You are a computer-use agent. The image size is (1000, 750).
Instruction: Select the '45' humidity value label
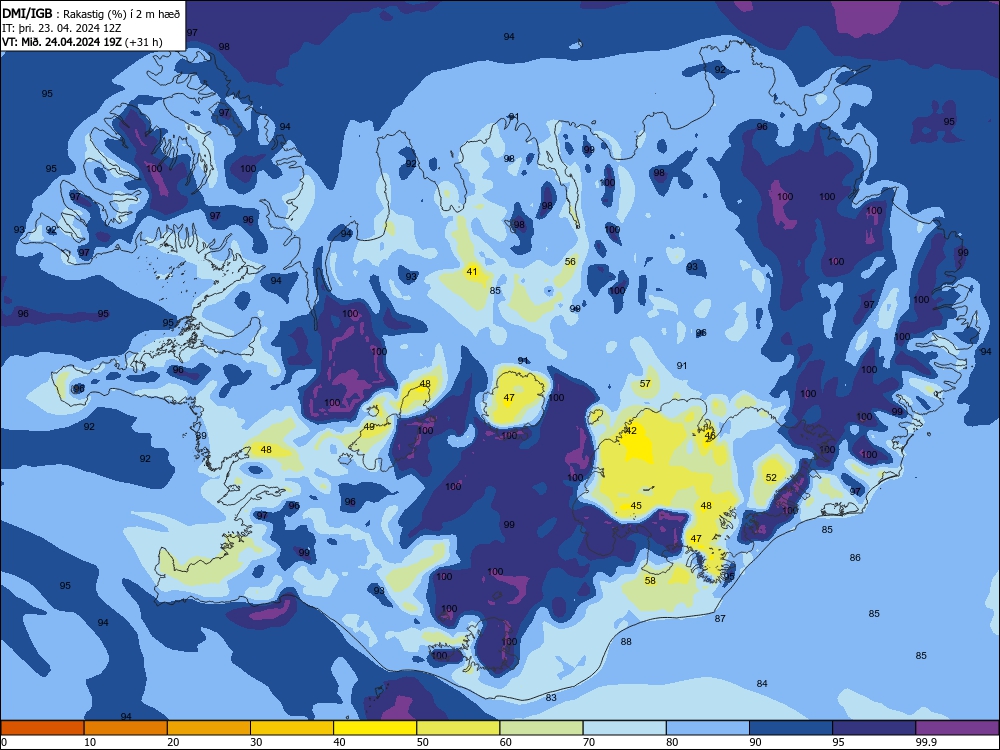pos(636,506)
